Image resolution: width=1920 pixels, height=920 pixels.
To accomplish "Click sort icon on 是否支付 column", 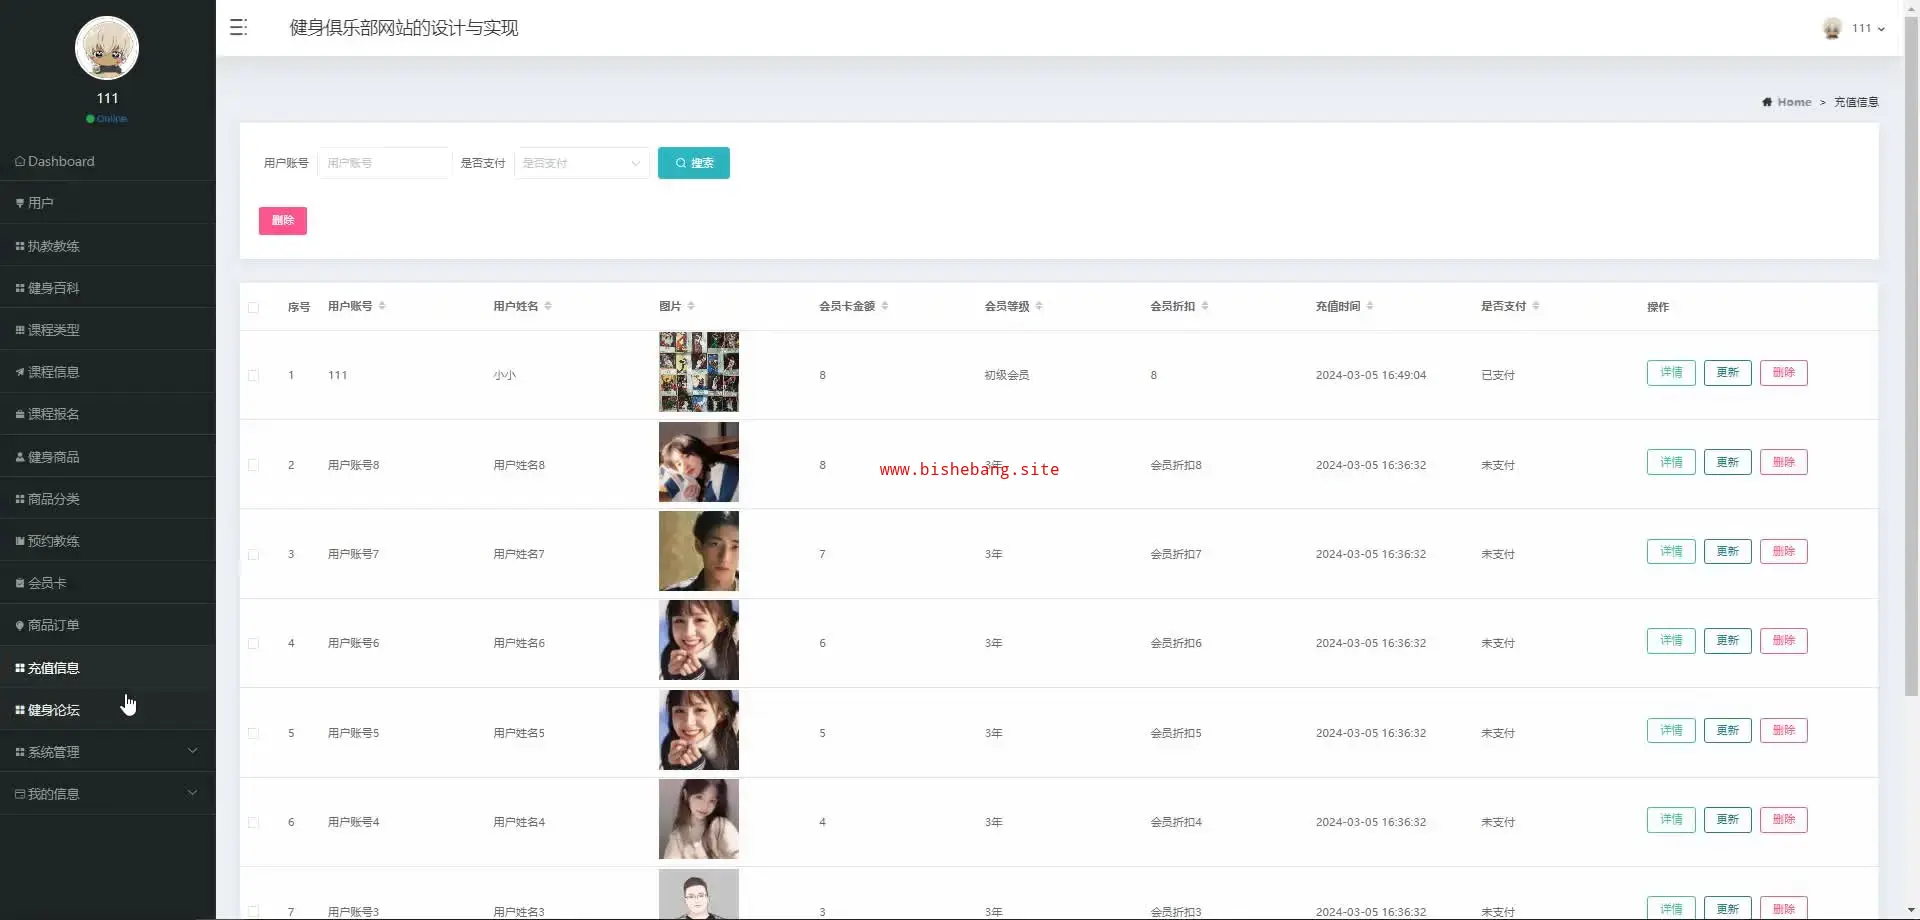I will tap(1536, 306).
